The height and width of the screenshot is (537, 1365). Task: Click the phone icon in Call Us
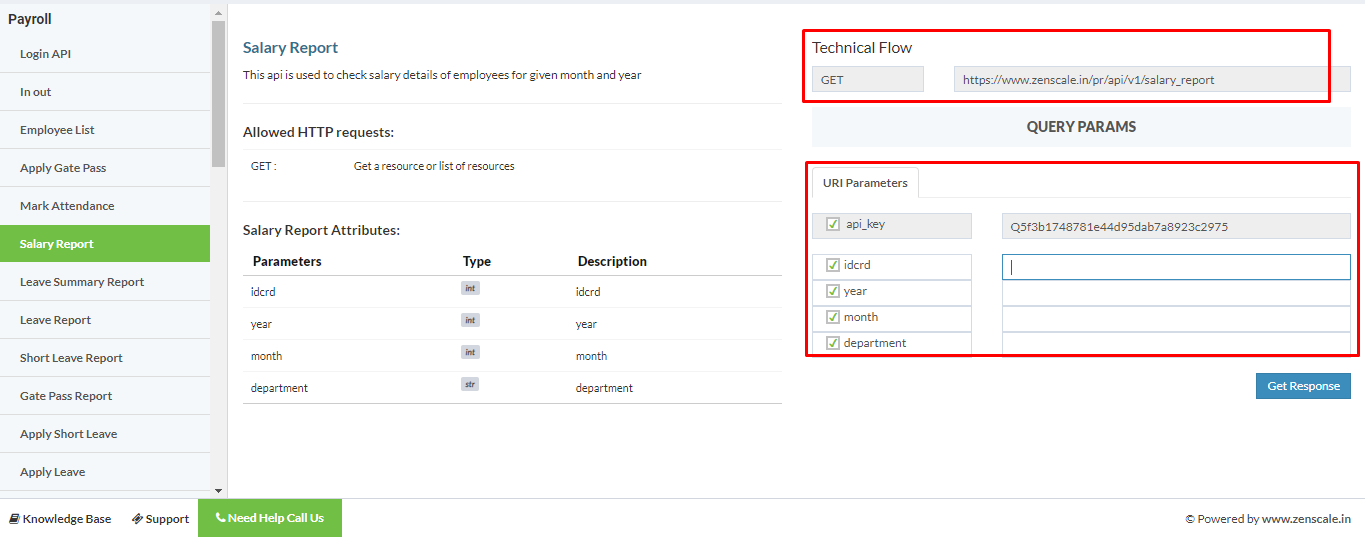click(220, 518)
